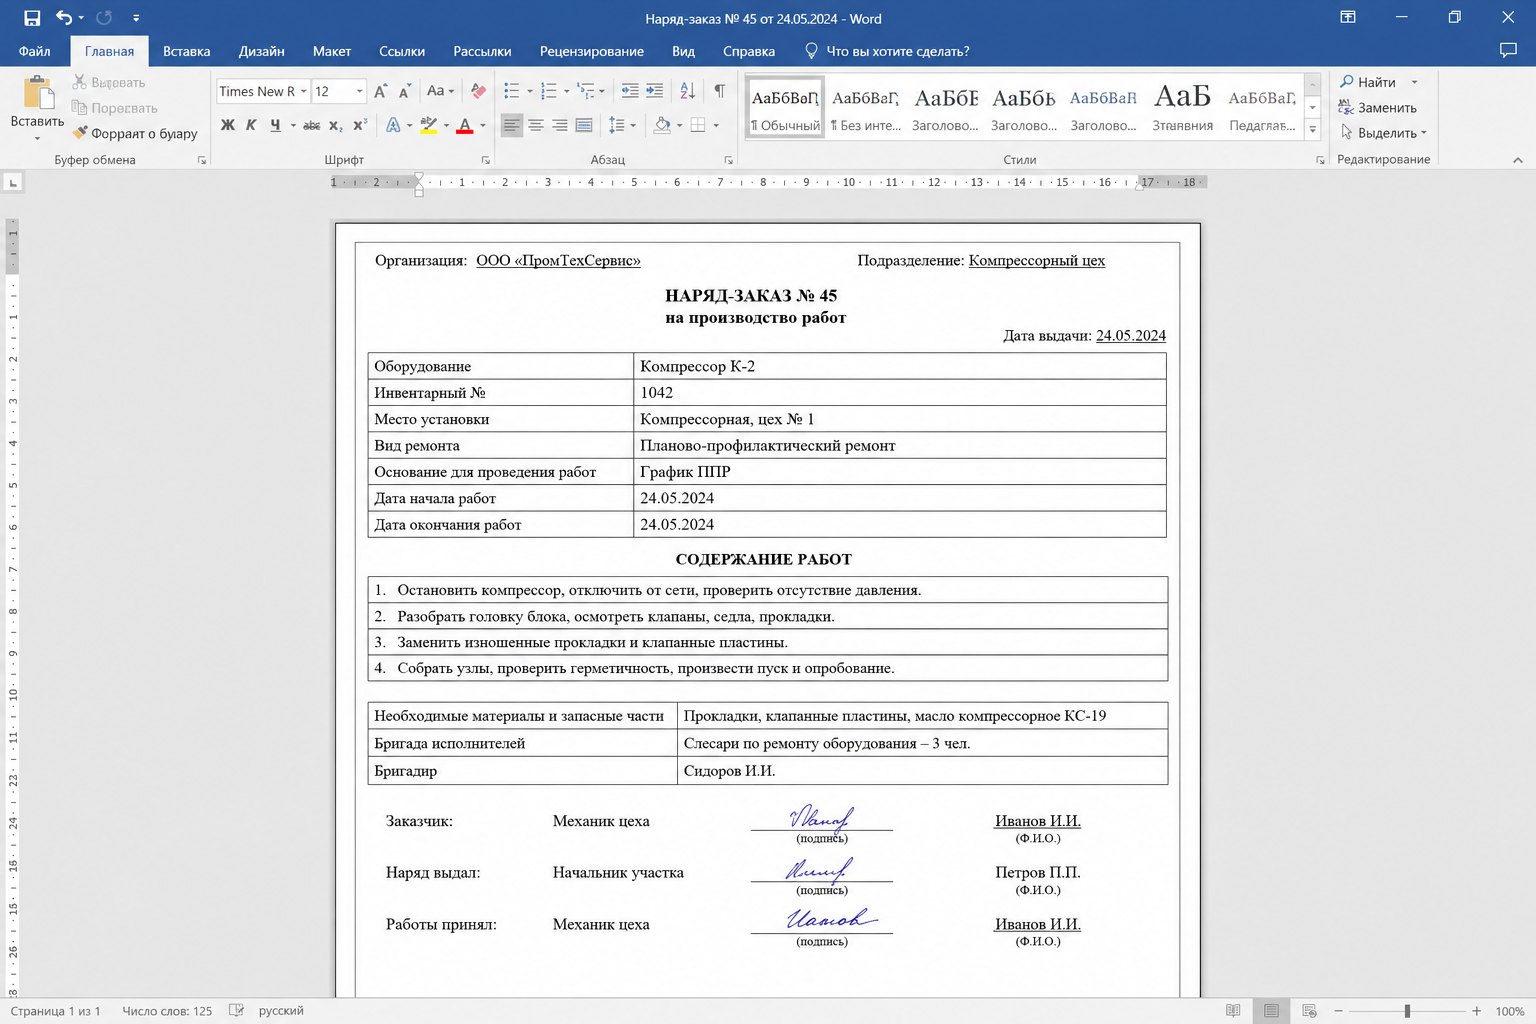Click the Выделить button
The image size is (1536, 1024).
(x=1383, y=133)
